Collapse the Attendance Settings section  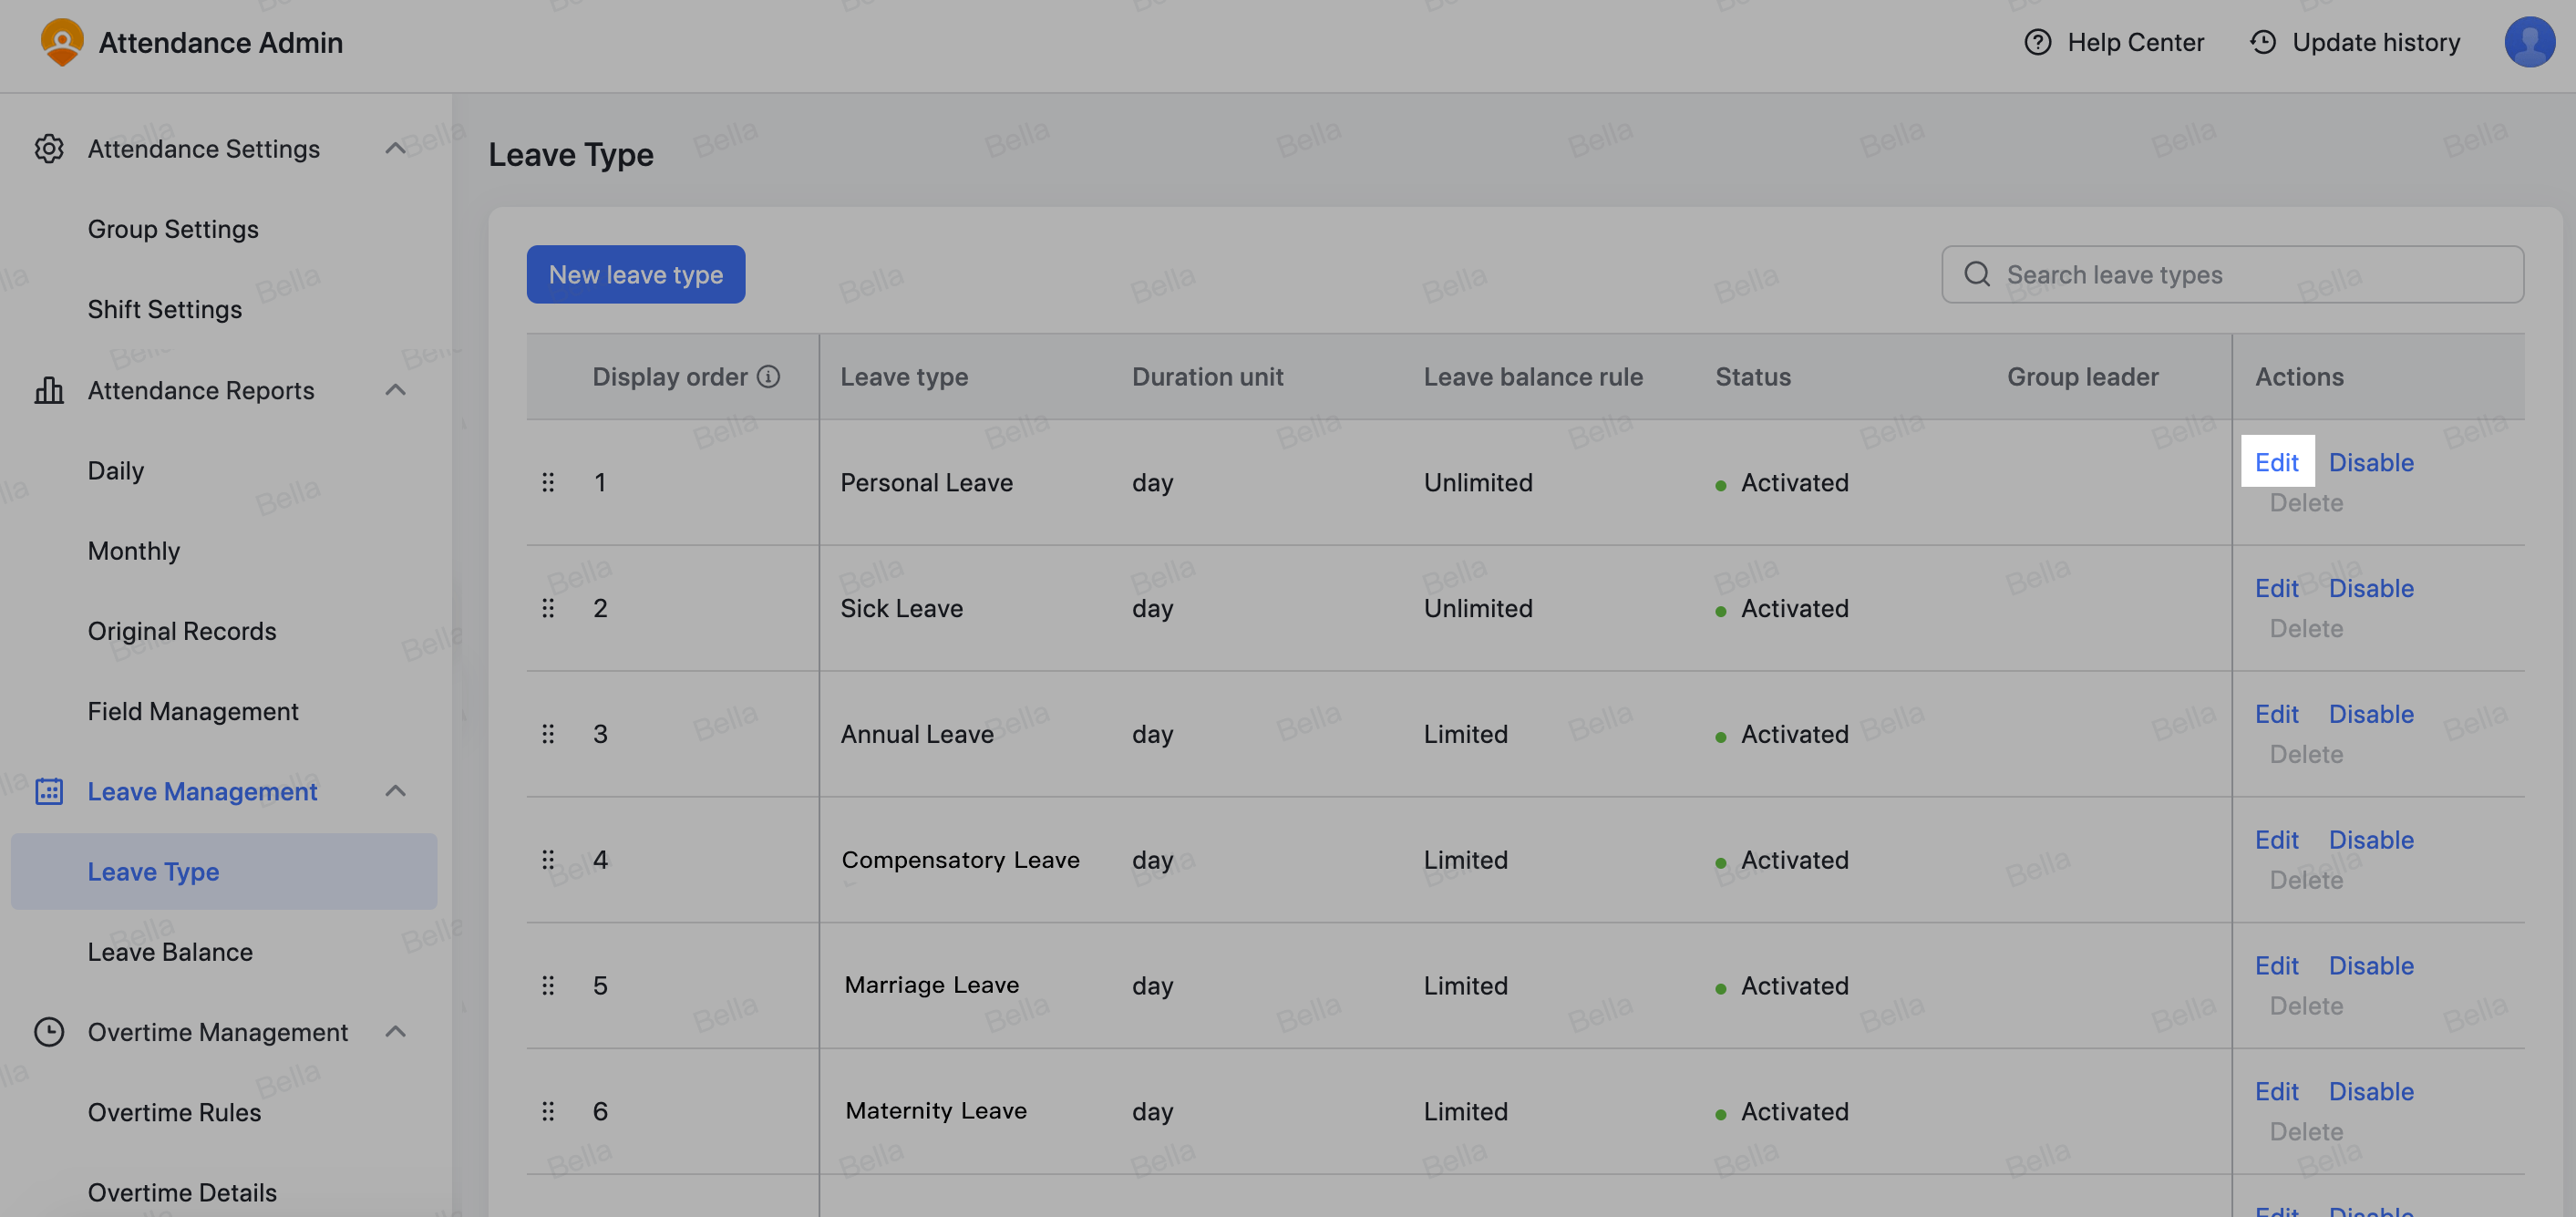tap(396, 148)
